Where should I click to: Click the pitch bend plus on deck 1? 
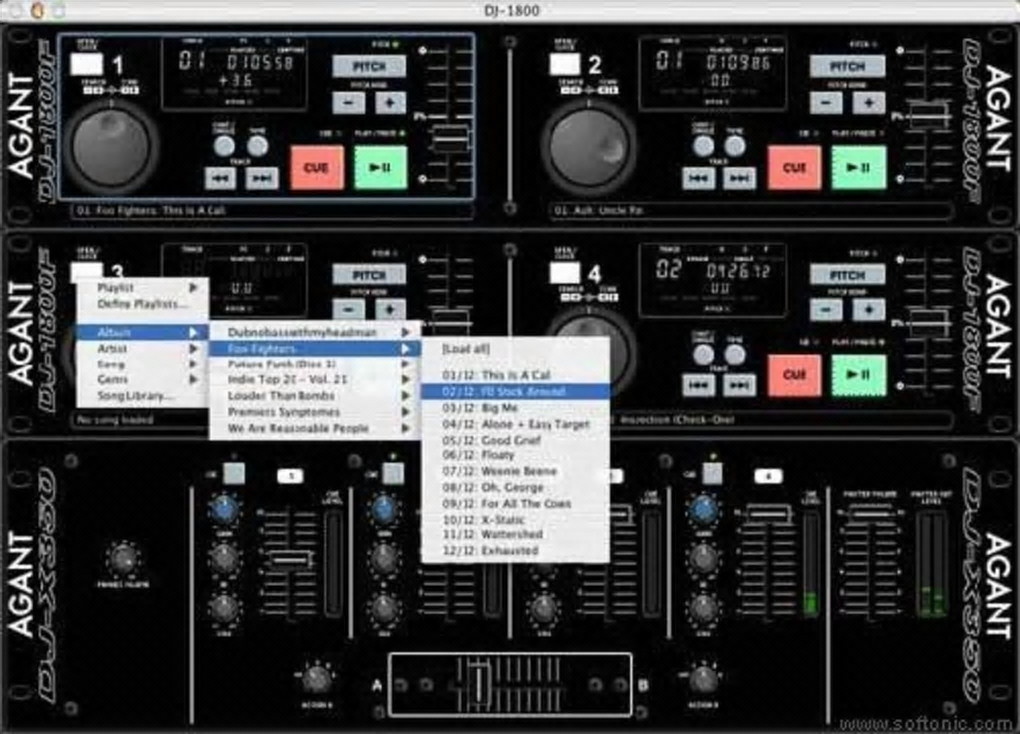pyautogui.click(x=390, y=103)
